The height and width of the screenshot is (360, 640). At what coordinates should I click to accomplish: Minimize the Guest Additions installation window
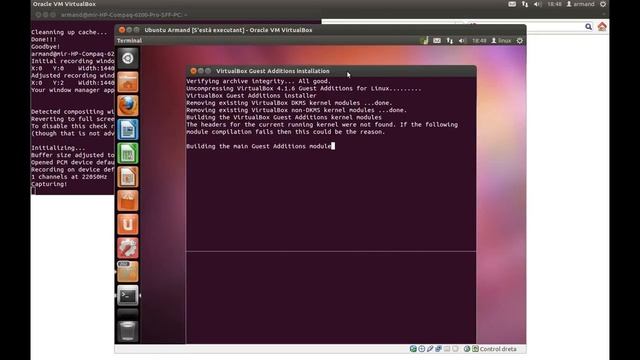pyautogui.click(x=201, y=71)
